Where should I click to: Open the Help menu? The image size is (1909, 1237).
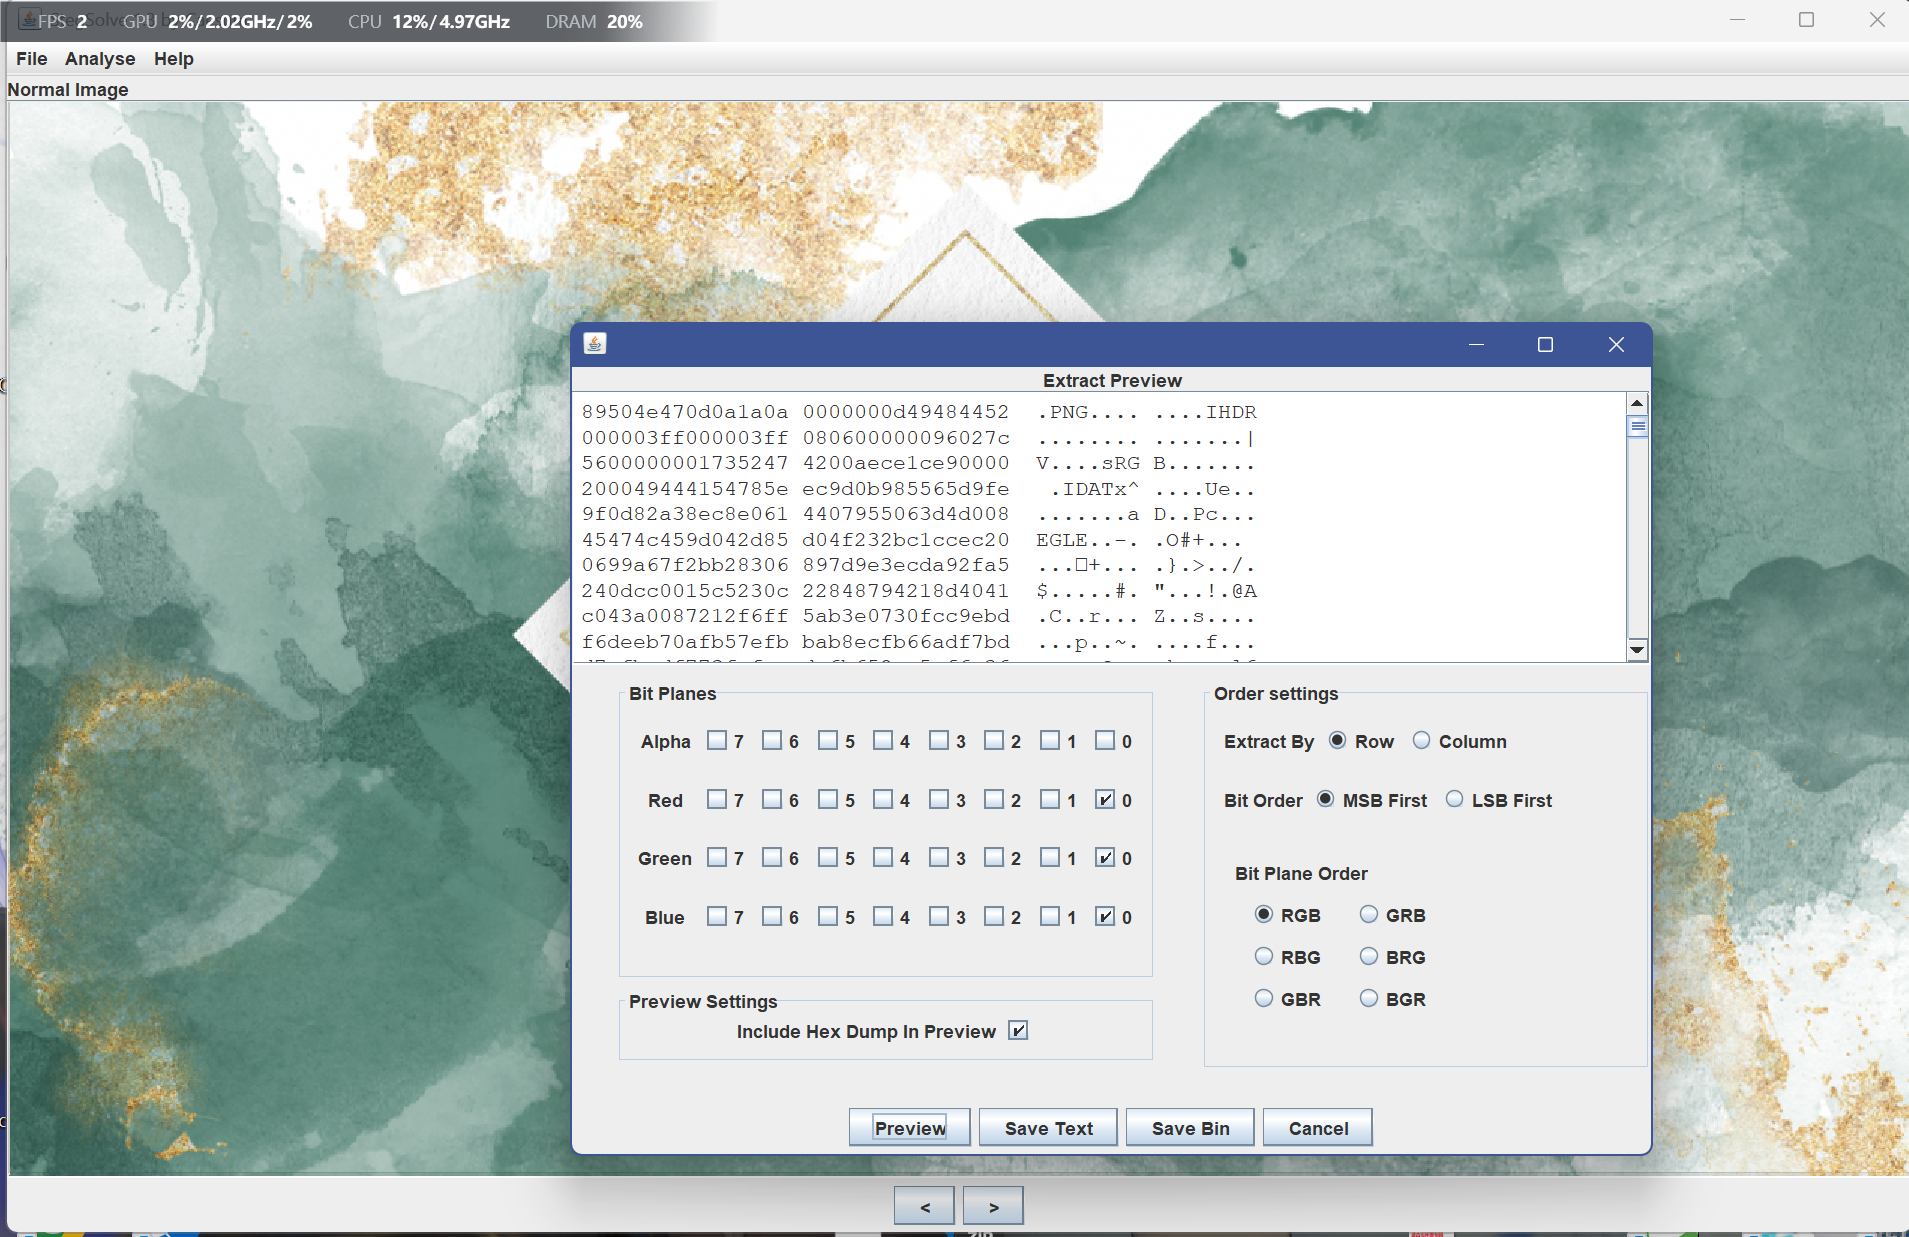[x=173, y=59]
